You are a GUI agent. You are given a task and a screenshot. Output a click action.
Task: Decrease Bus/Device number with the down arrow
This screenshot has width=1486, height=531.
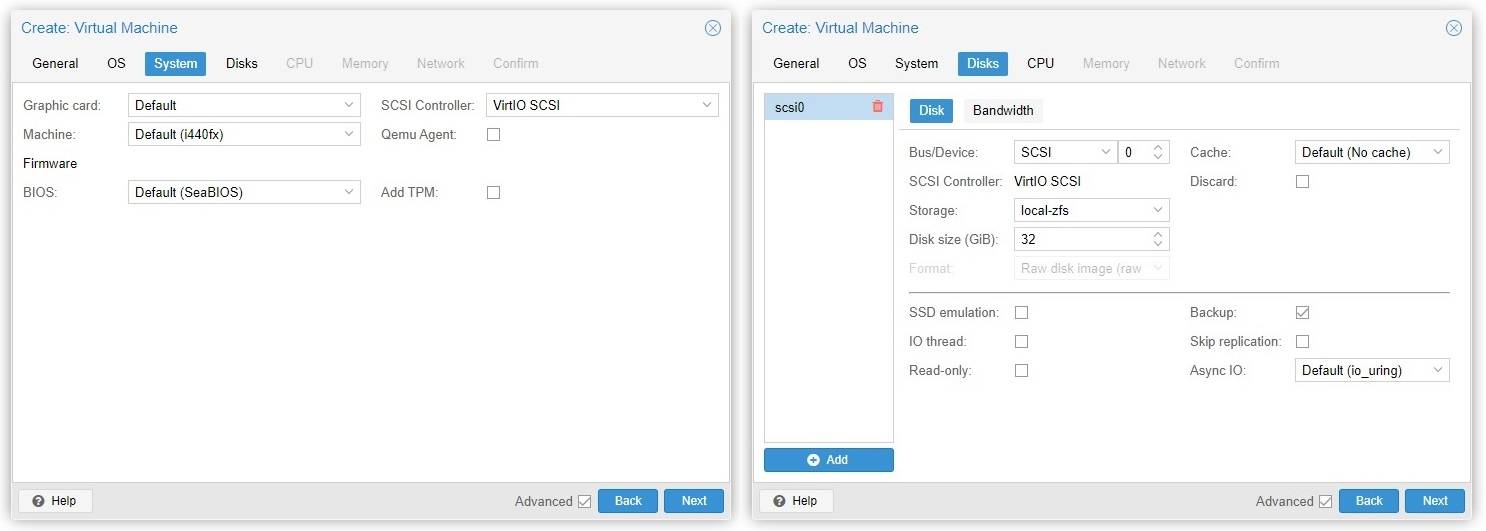pyautogui.click(x=1158, y=157)
